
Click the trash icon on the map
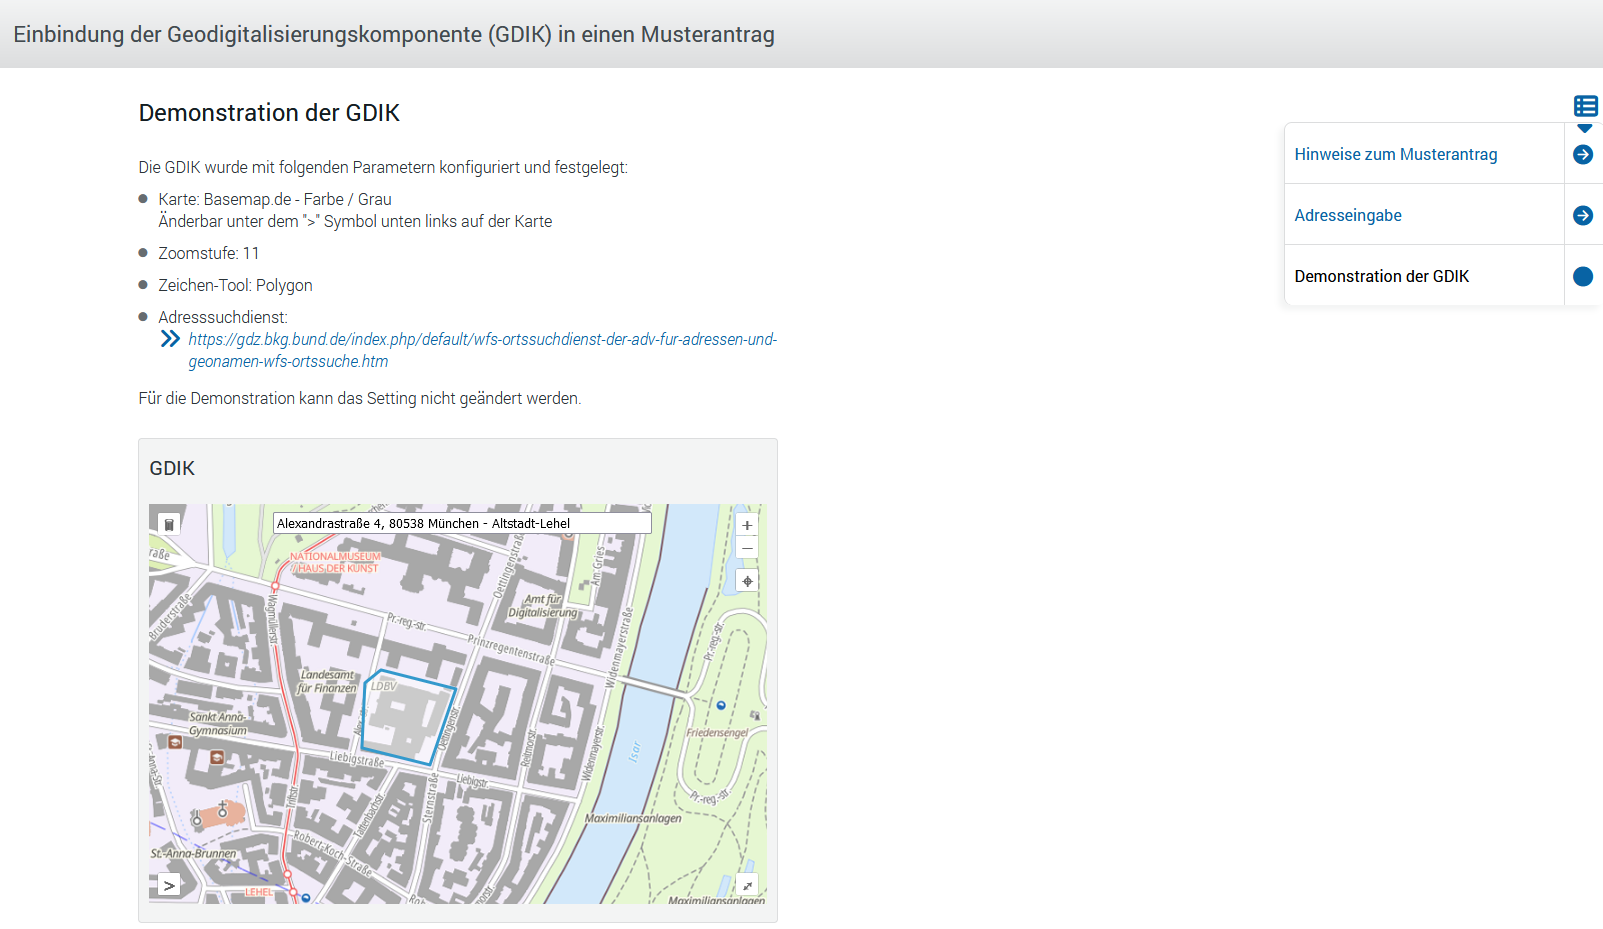(169, 524)
